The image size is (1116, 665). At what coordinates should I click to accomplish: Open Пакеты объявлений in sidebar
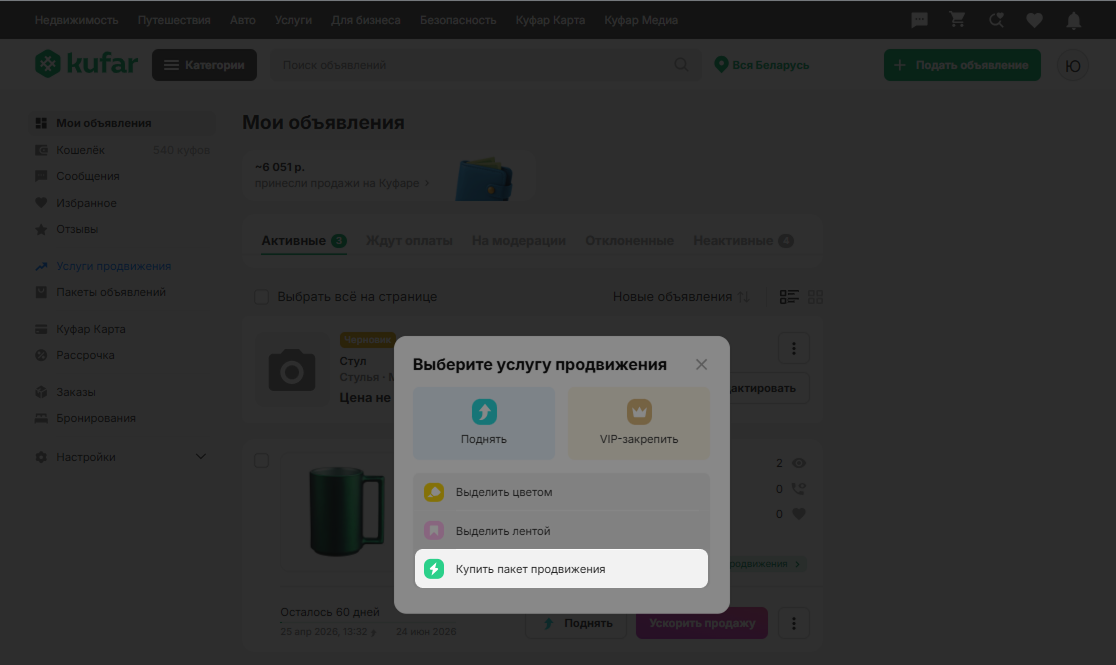[110, 292]
